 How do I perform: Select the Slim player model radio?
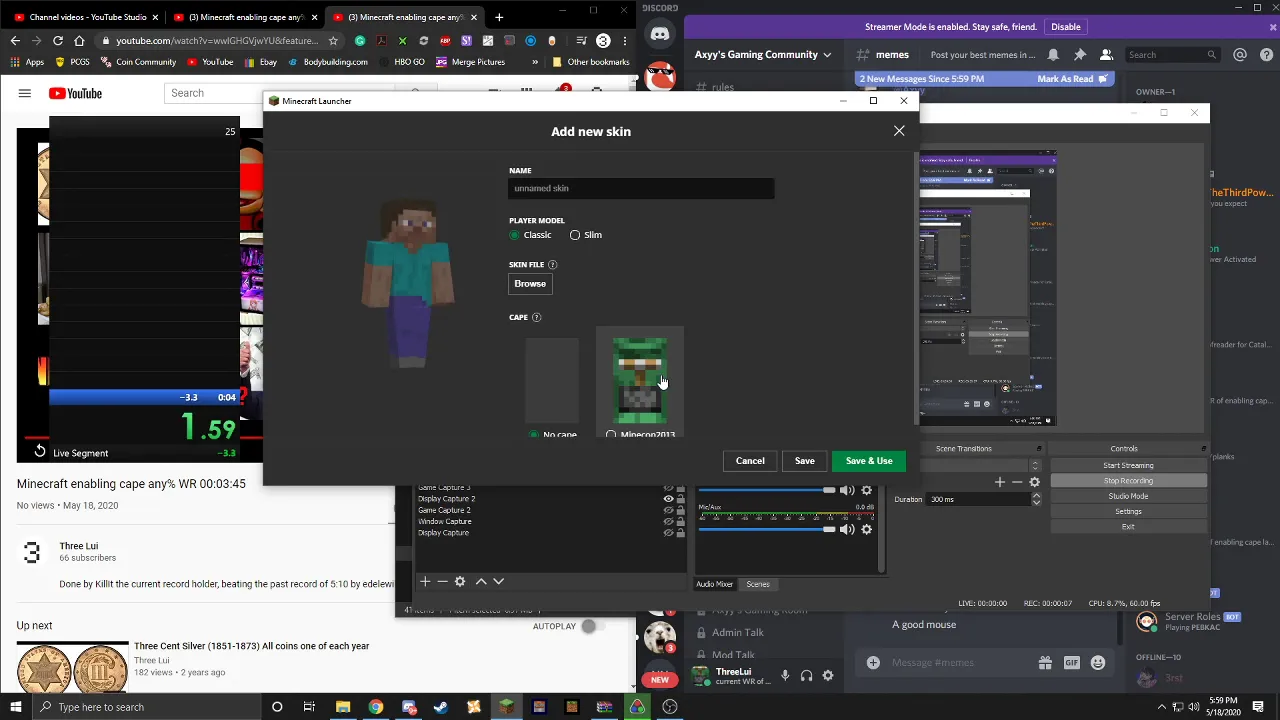(x=575, y=235)
